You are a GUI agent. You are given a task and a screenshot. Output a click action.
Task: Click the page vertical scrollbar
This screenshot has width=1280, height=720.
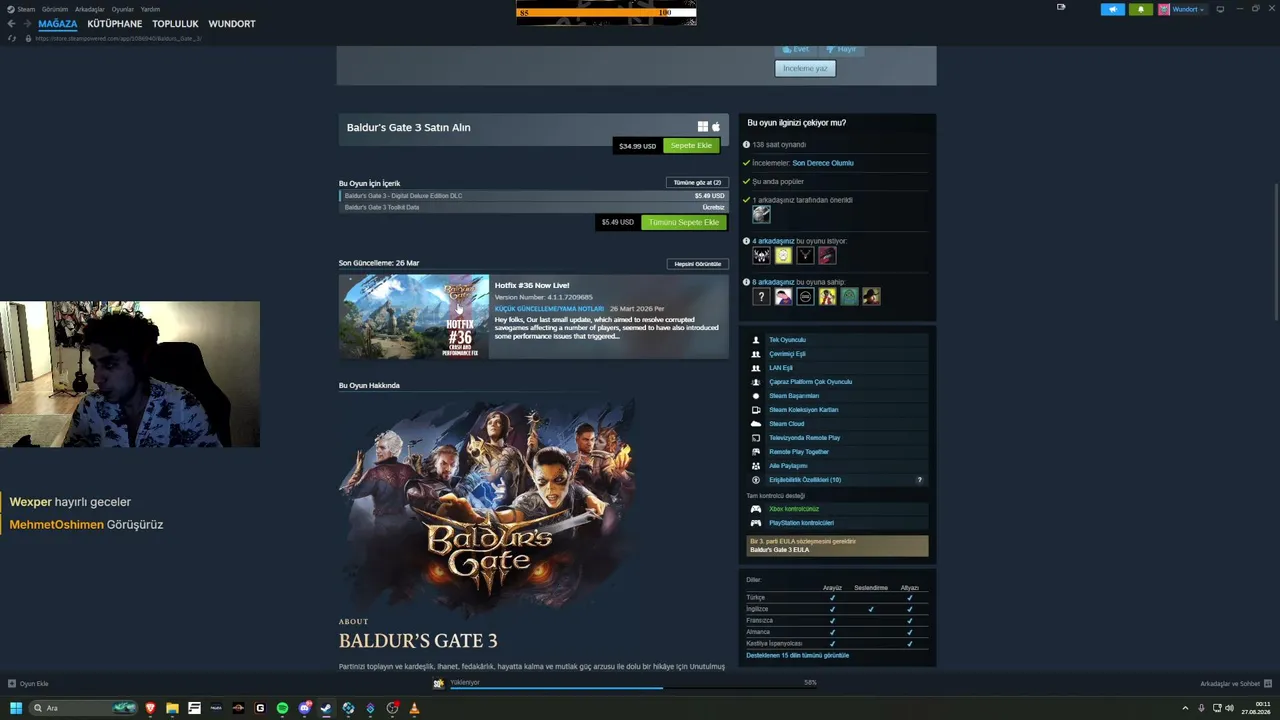click(x=1276, y=252)
